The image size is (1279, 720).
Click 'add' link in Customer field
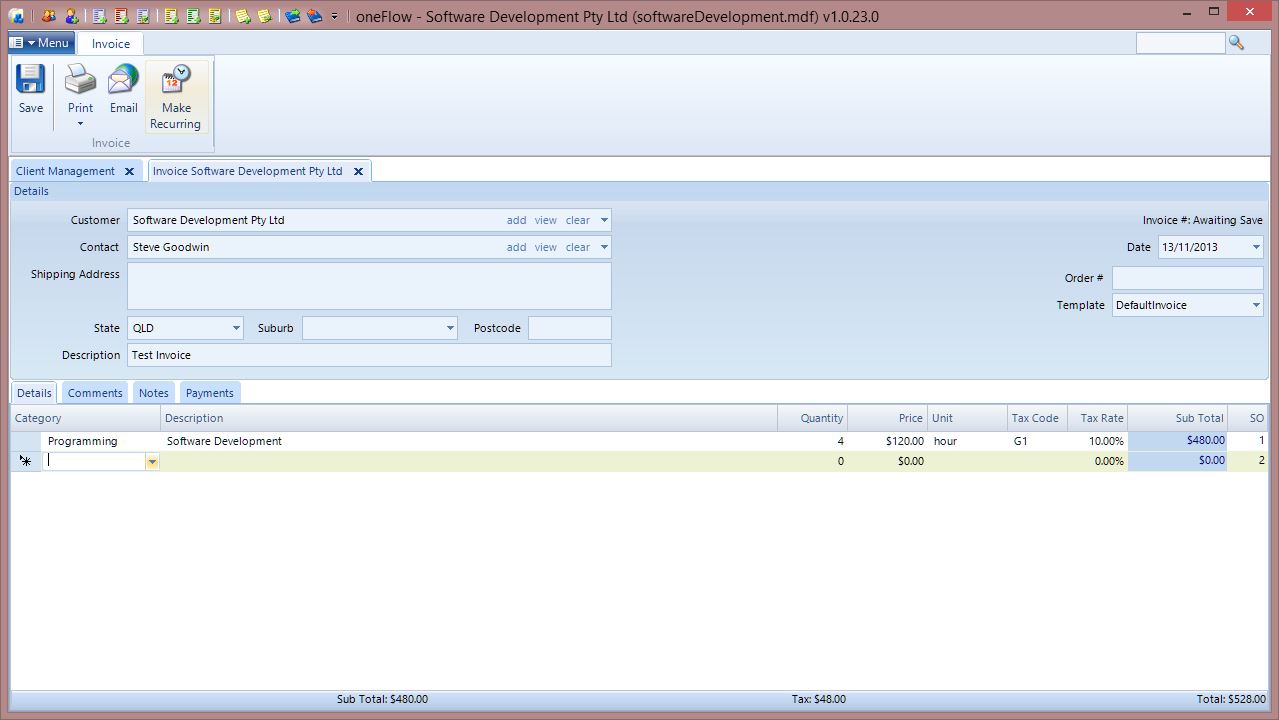point(516,220)
